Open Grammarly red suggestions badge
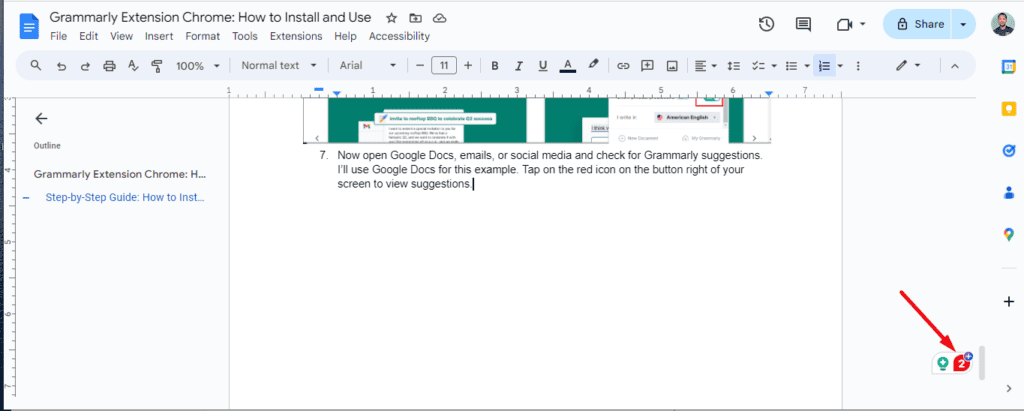The width and height of the screenshot is (1024, 411). 962,363
